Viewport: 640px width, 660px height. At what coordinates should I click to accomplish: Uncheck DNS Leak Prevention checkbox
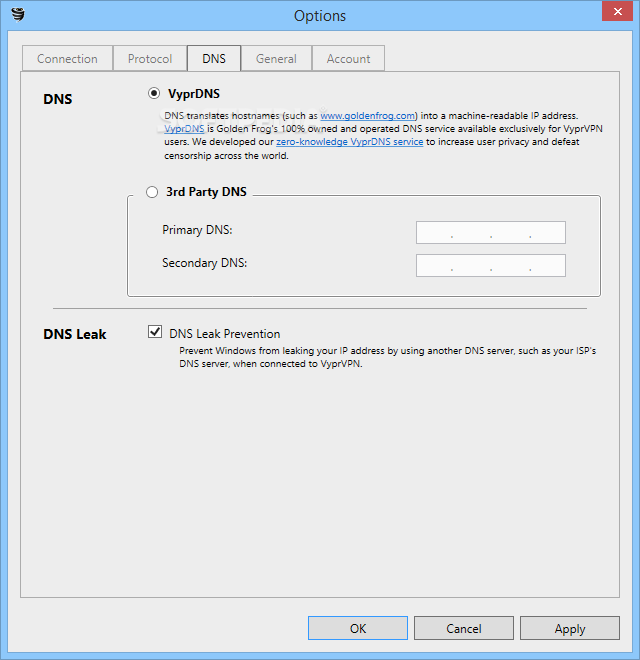pos(155,332)
